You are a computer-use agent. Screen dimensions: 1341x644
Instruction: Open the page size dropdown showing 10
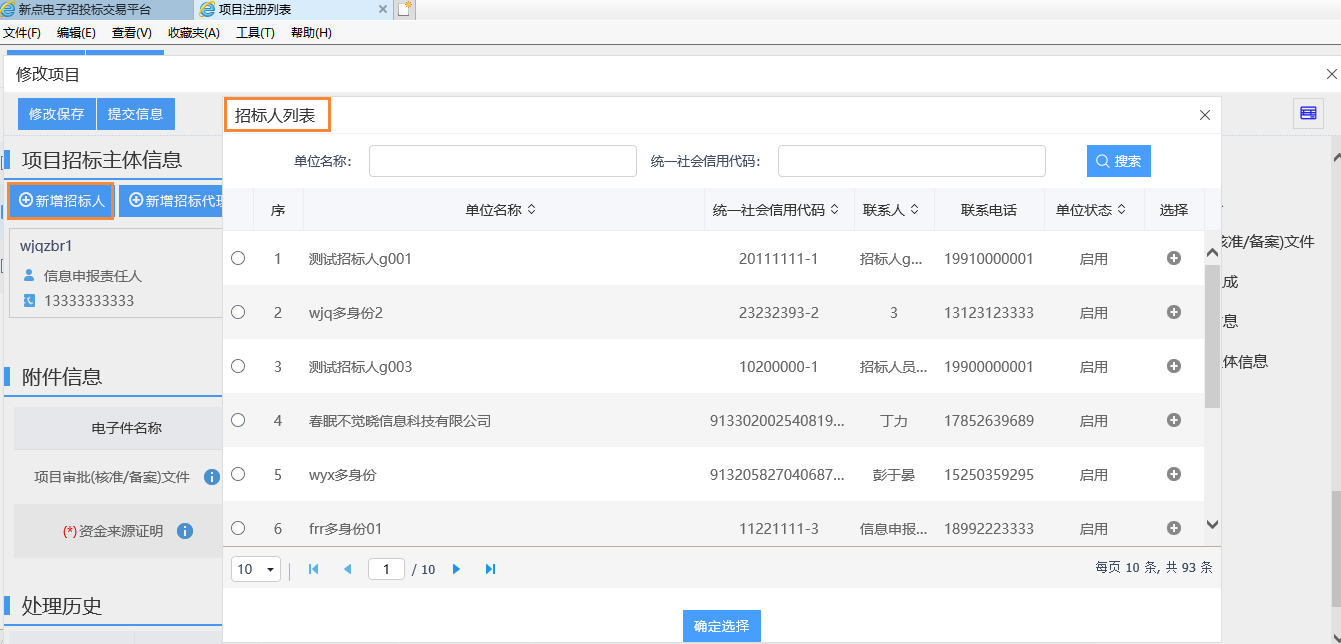coord(257,569)
